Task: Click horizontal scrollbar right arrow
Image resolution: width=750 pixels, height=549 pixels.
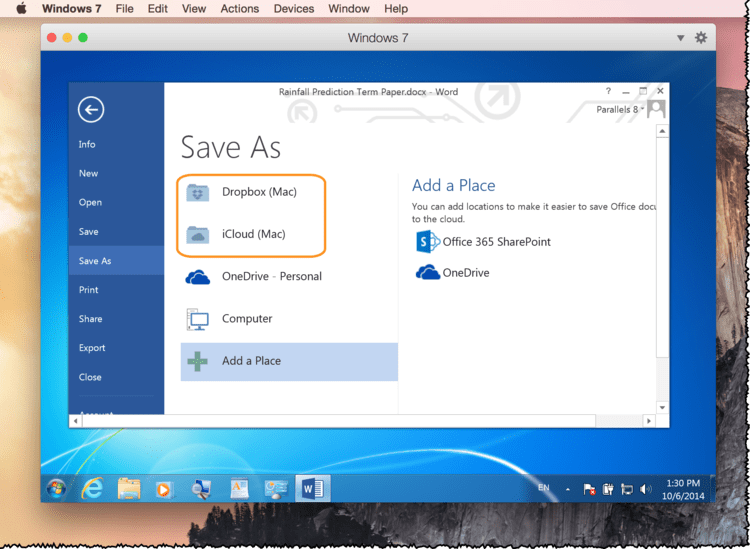Action: click(649, 421)
